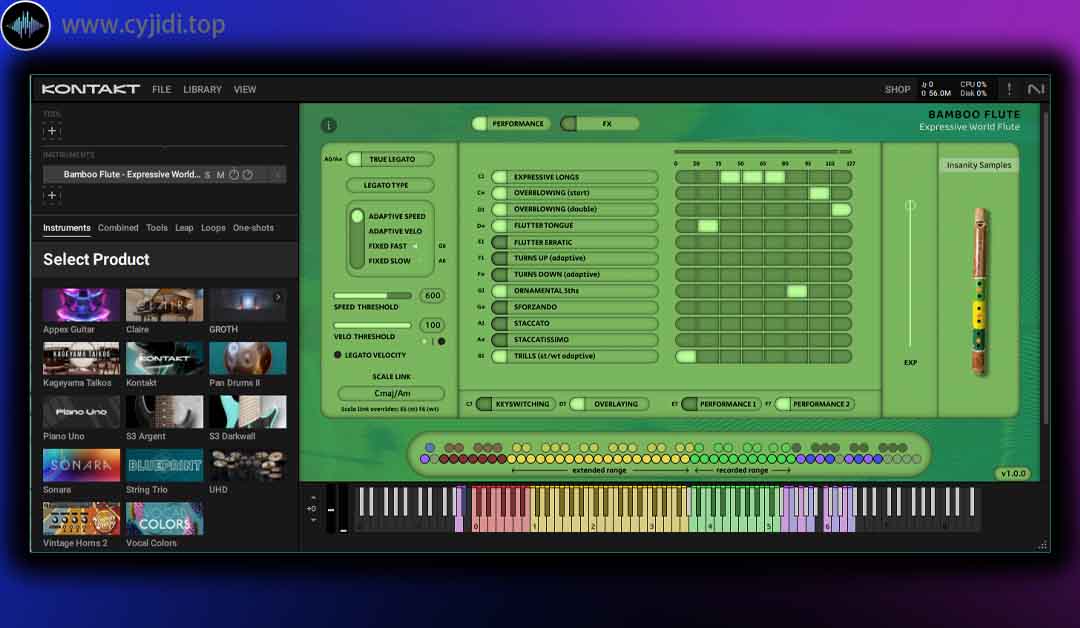Switch to the Tools tab
1080x628 pixels.
point(156,228)
